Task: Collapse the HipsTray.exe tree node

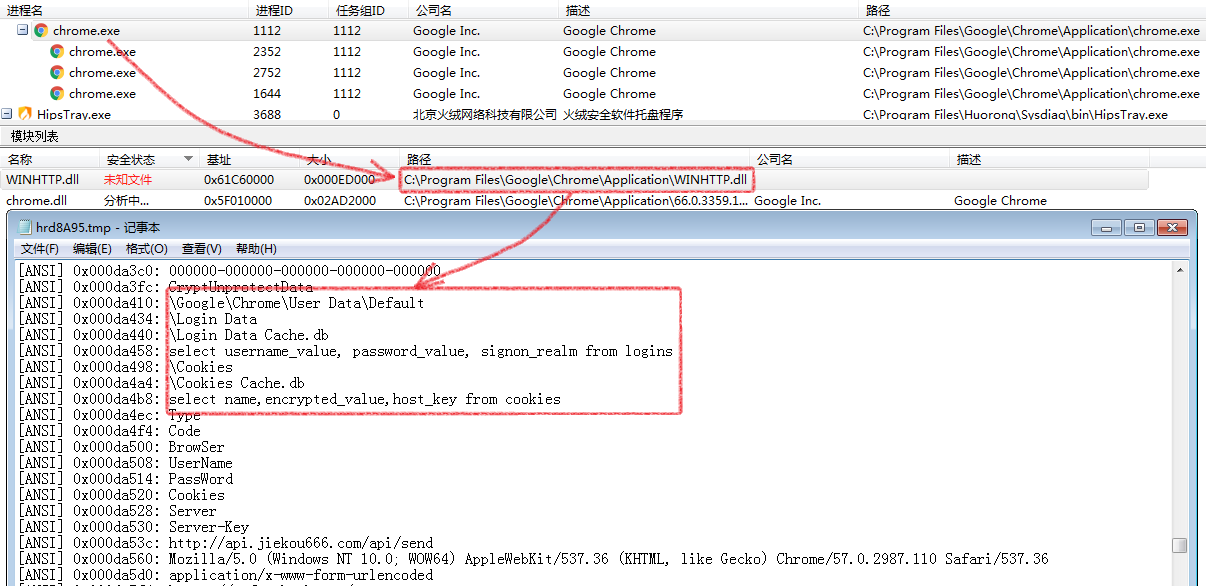Action: coord(7,115)
